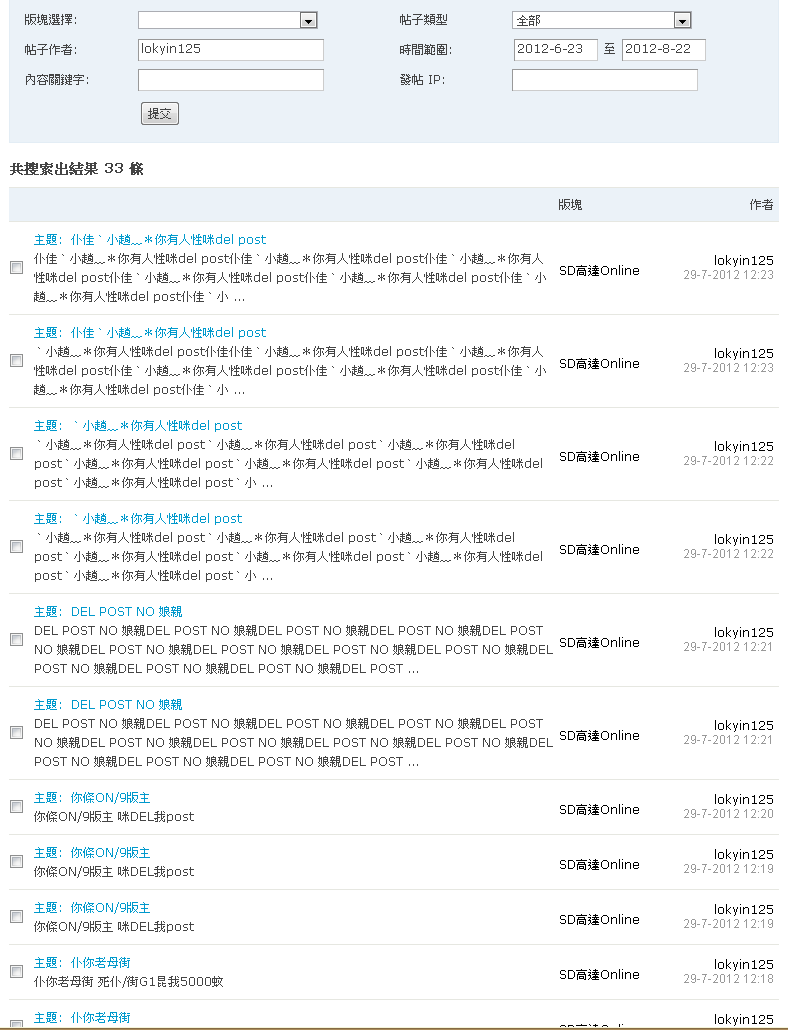Open the third result's 小越 title link
The image size is (788, 1030).
(157, 426)
